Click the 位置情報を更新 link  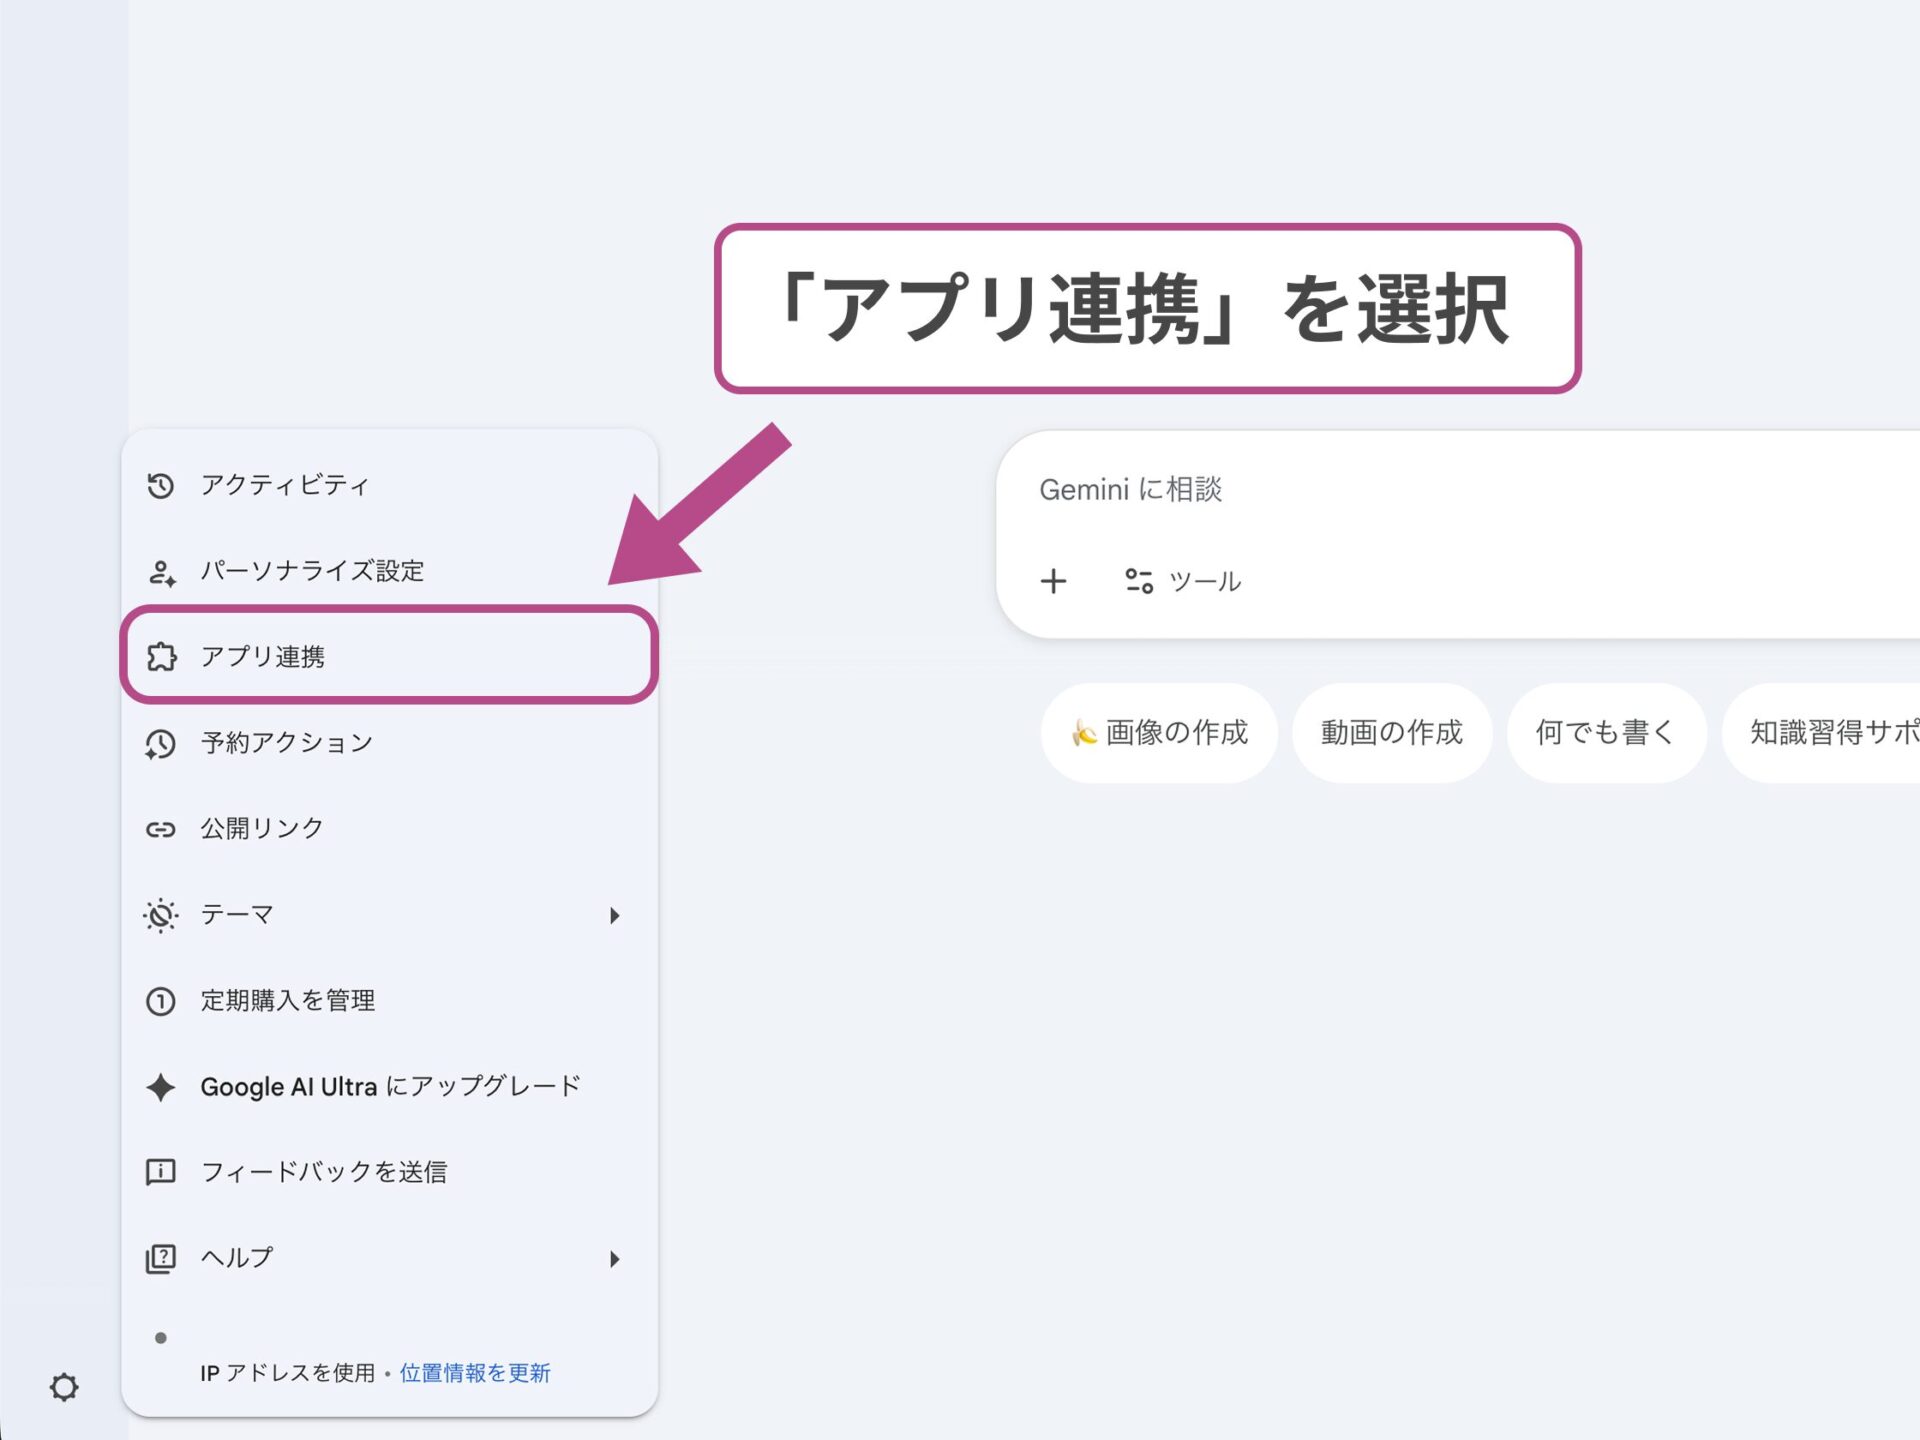475,1373
